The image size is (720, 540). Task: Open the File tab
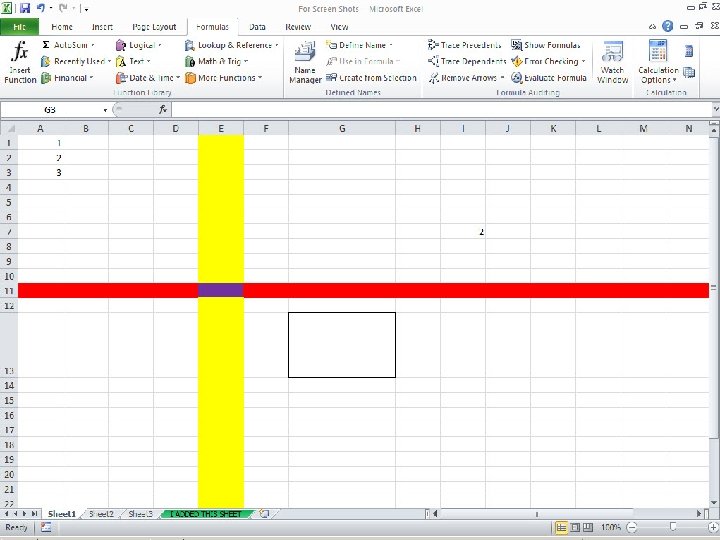(19, 27)
